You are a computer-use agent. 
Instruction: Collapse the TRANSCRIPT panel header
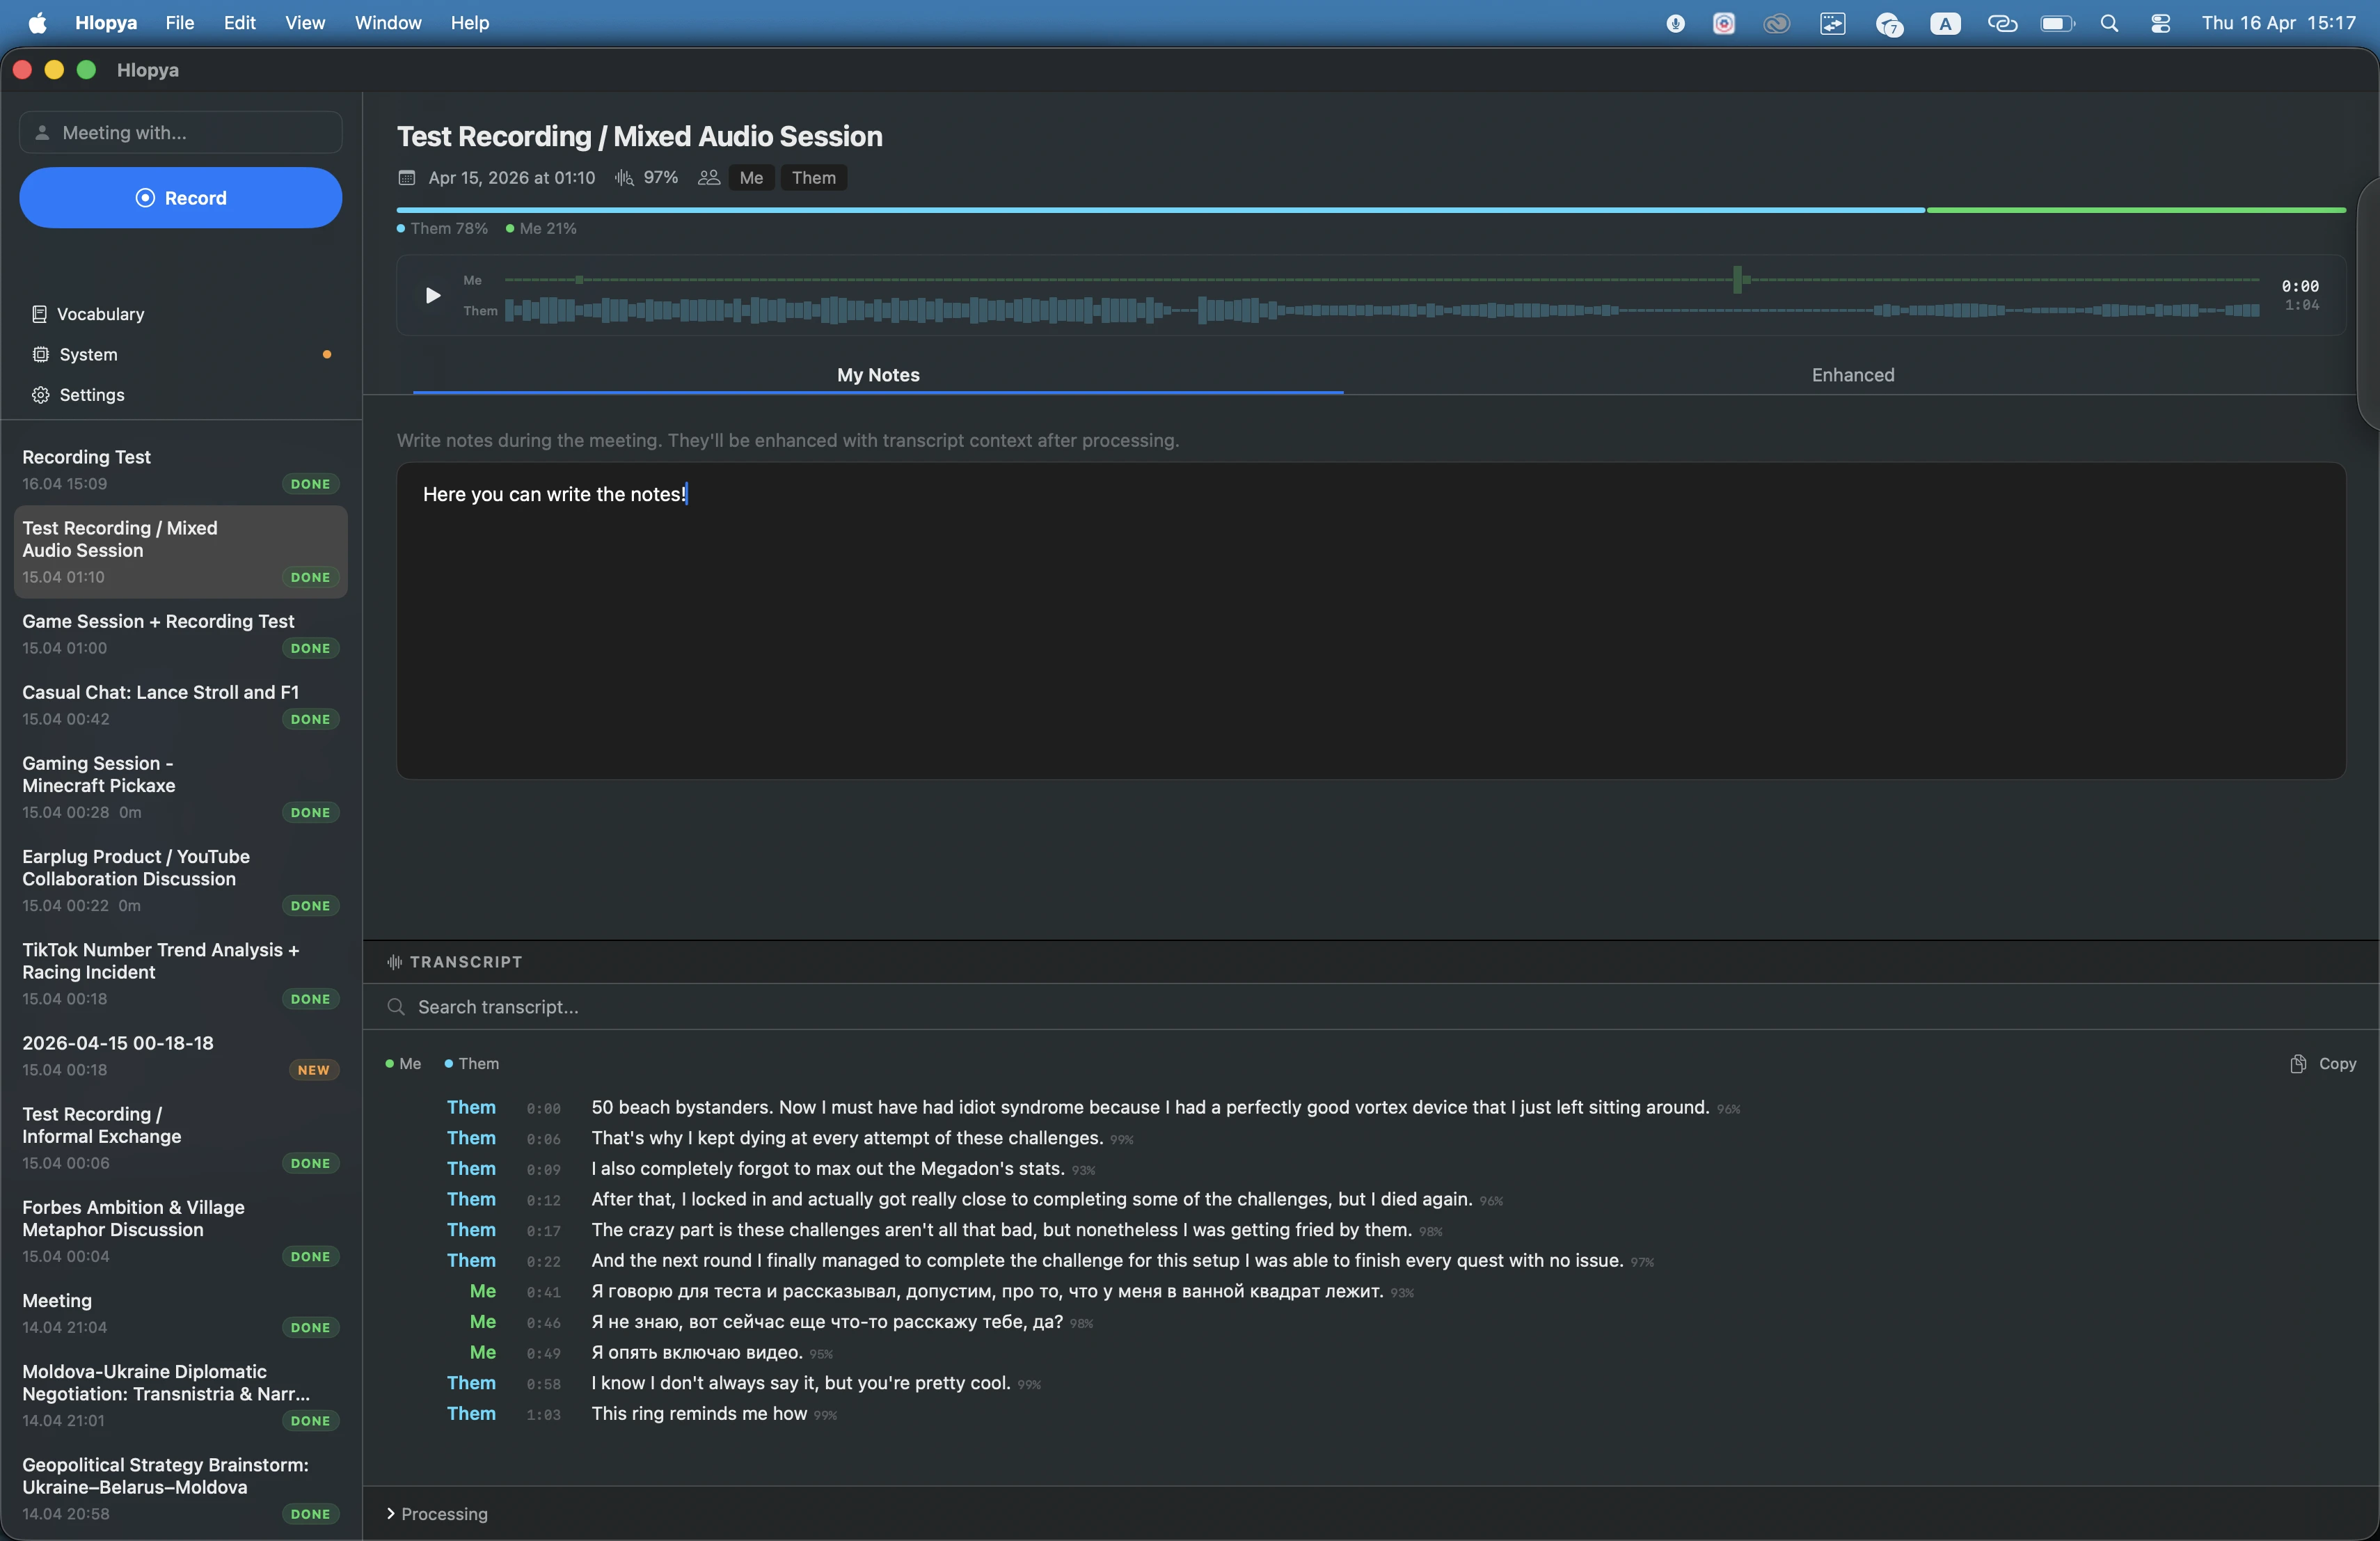pos(455,962)
